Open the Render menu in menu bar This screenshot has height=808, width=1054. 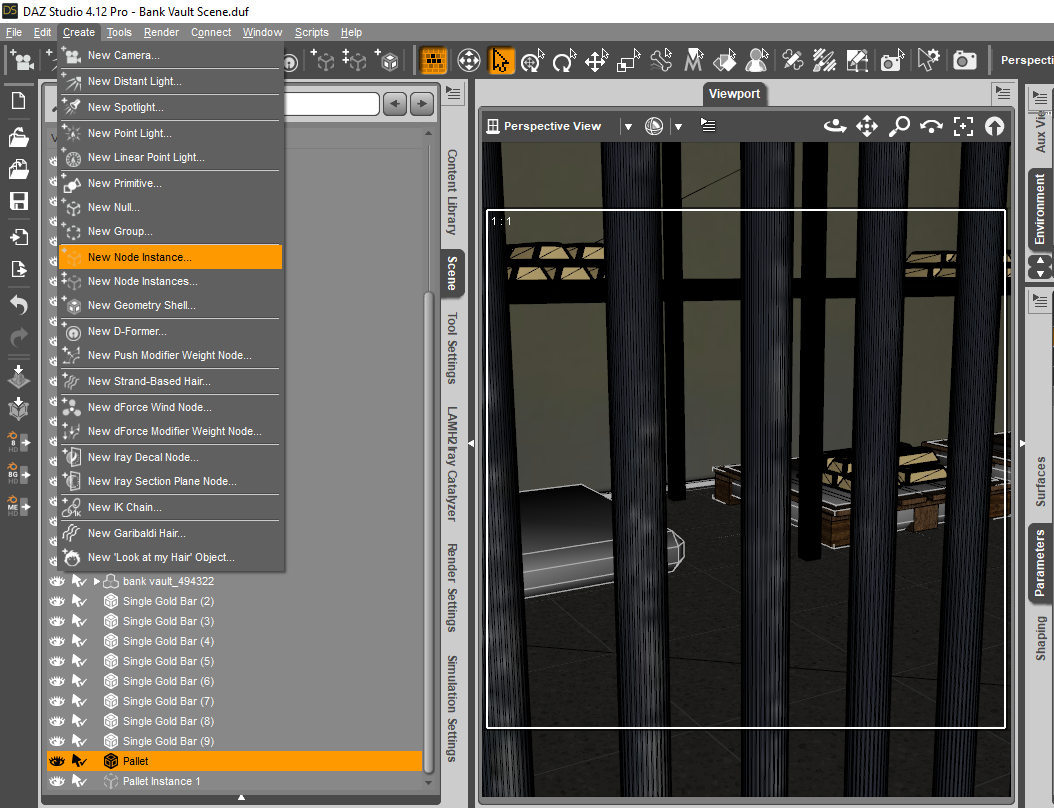pyautogui.click(x=161, y=32)
